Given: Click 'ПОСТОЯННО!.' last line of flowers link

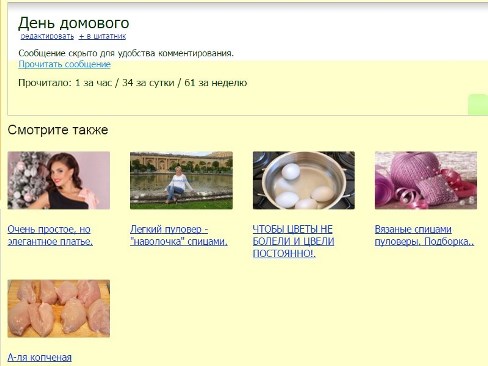Looking at the screenshot, I should coord(284,254).
